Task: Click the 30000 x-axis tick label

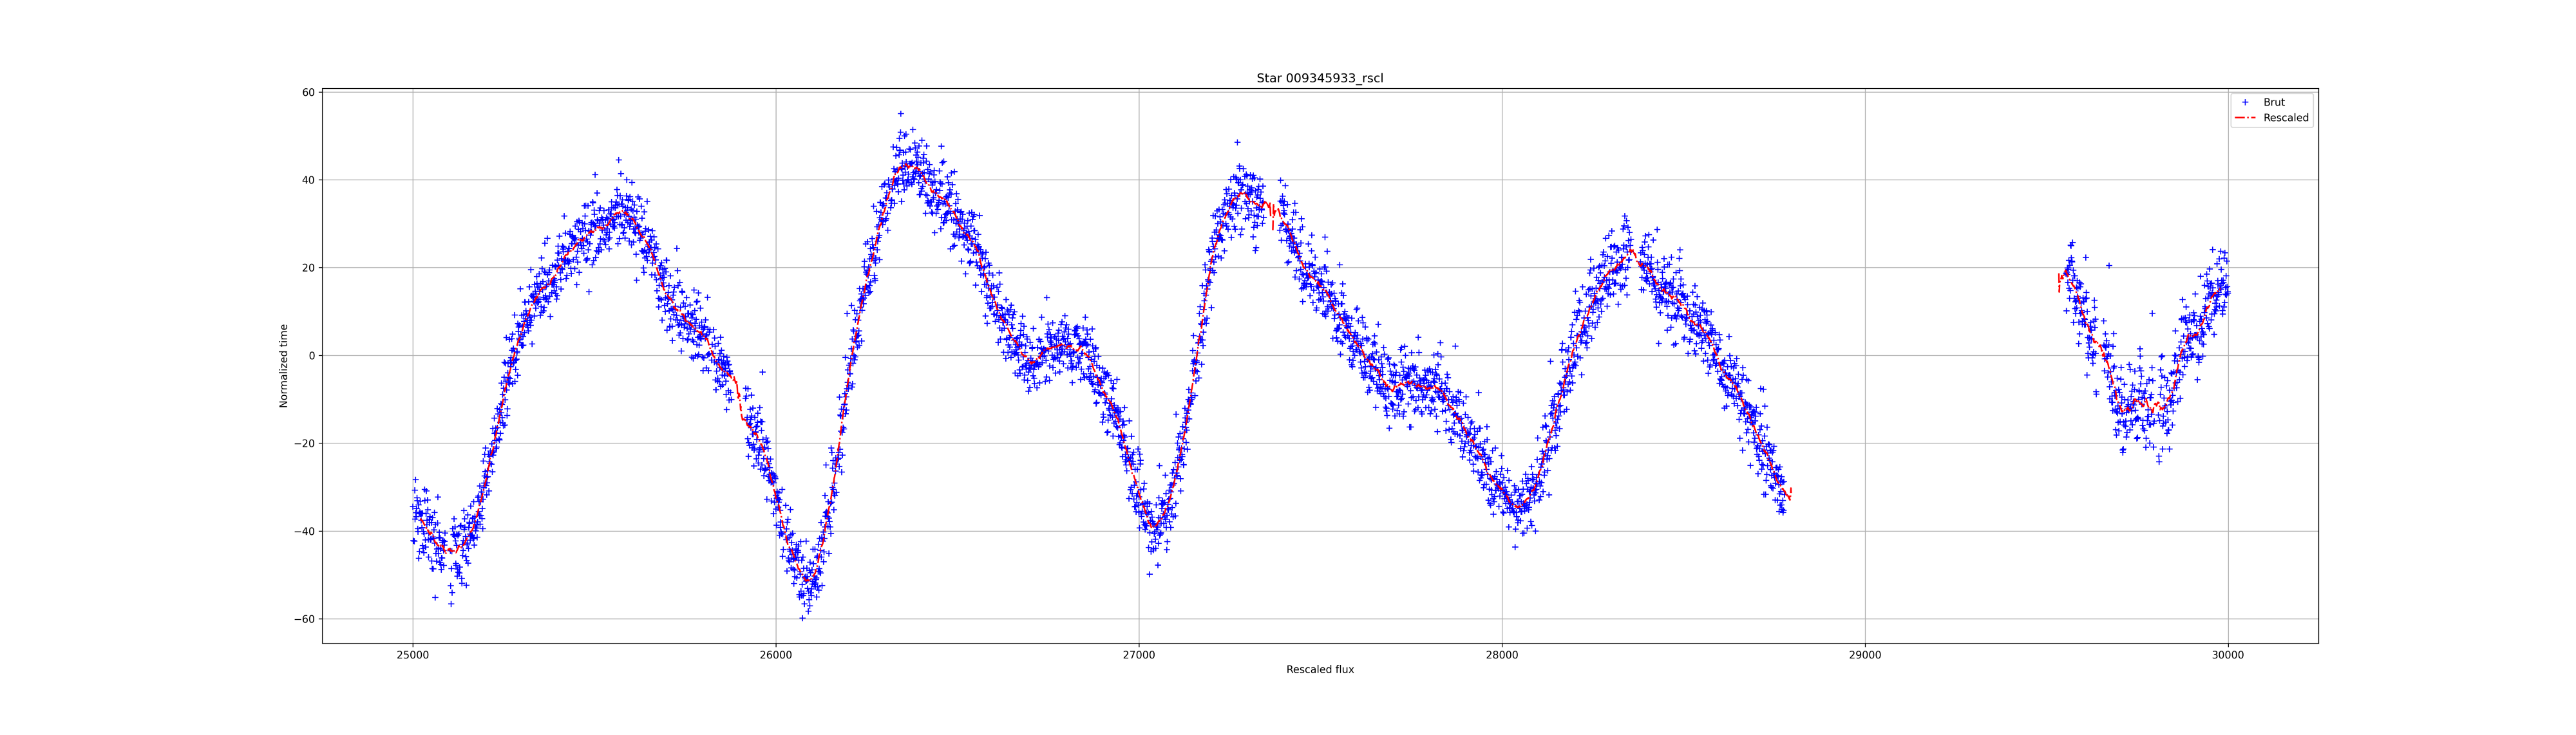Action: point(2227,656)
